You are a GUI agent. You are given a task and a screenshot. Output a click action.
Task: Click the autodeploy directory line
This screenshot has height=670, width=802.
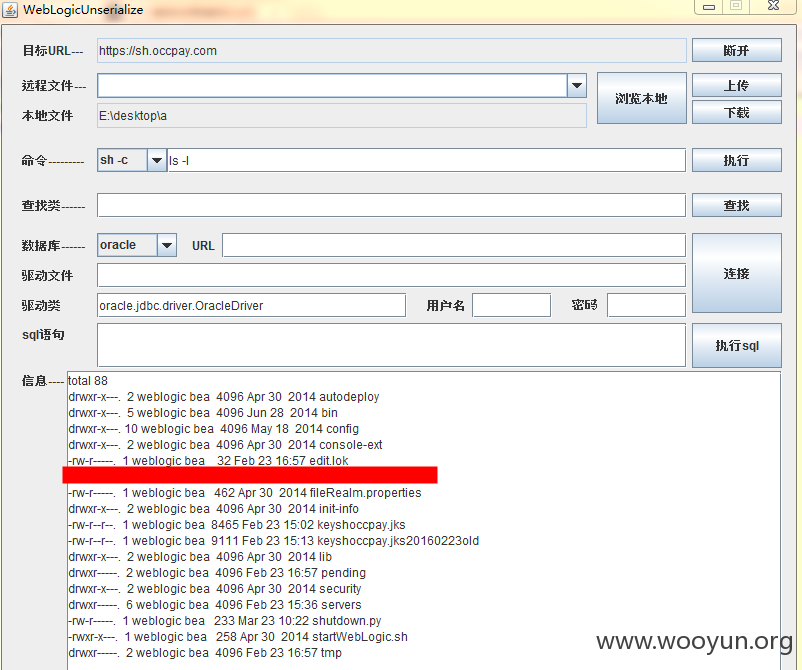224,396
